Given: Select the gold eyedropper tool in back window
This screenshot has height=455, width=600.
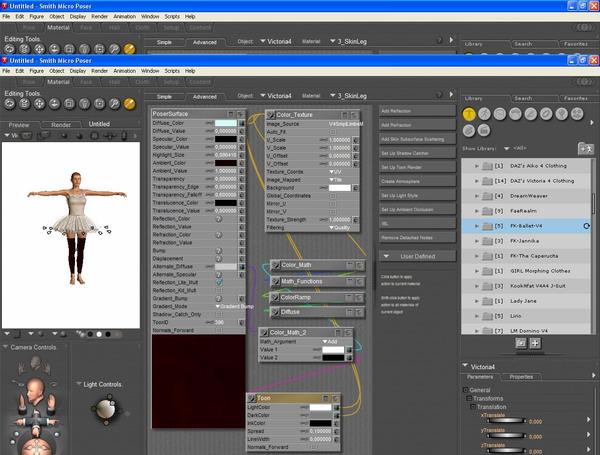Looking at the screenshot, I should 129,49.
